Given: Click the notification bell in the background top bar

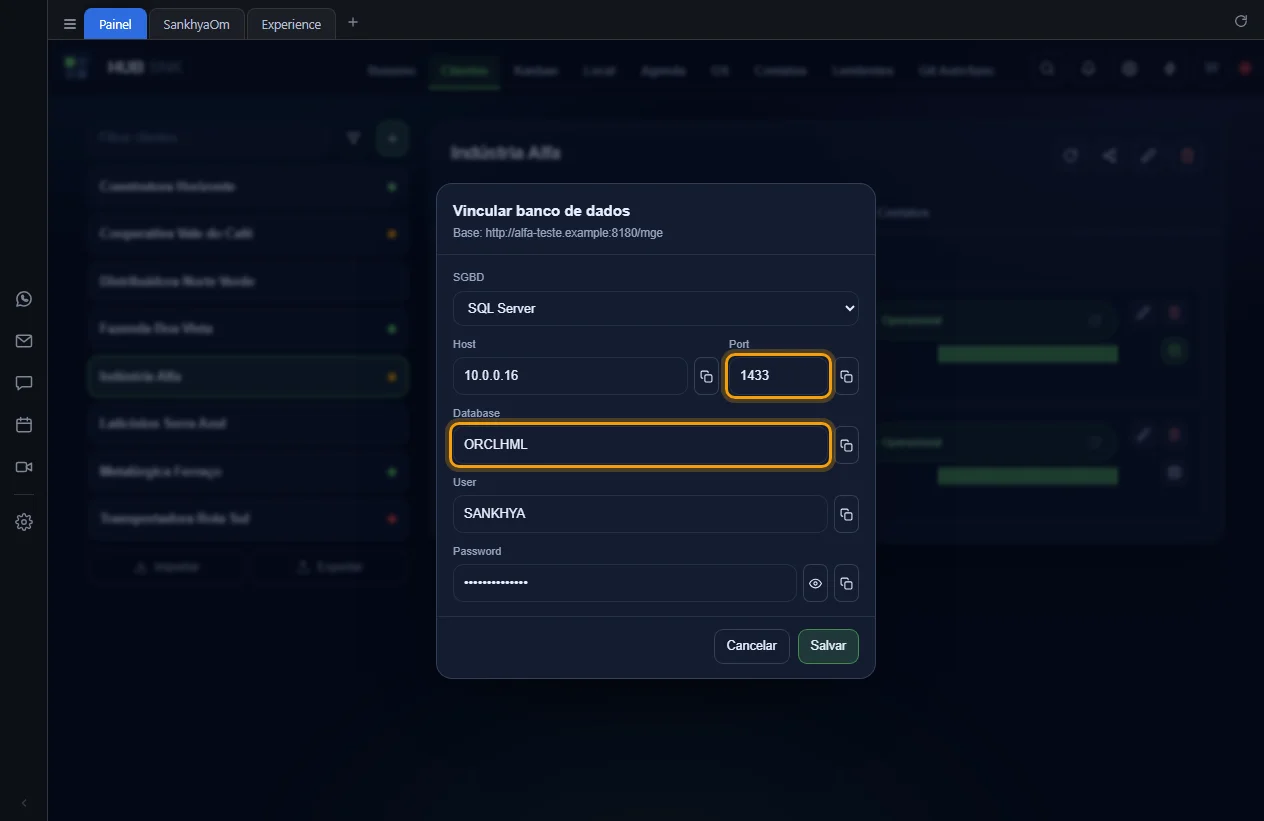Looking at the screenshot, I should [x=1088, y=69].
